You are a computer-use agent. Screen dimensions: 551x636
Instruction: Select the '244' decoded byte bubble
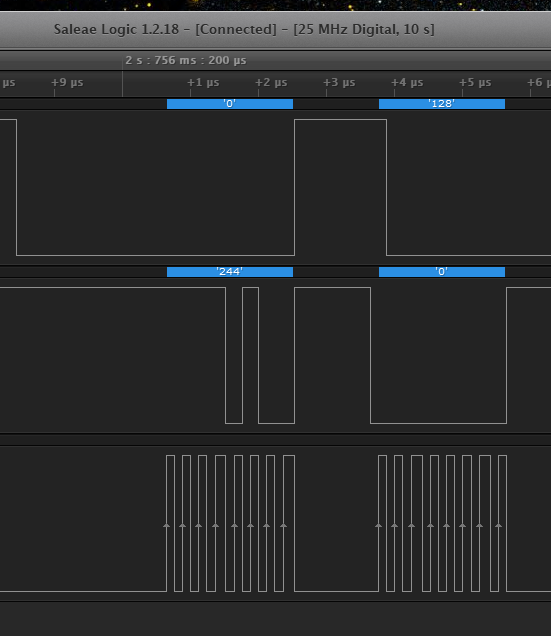(230, 271)
